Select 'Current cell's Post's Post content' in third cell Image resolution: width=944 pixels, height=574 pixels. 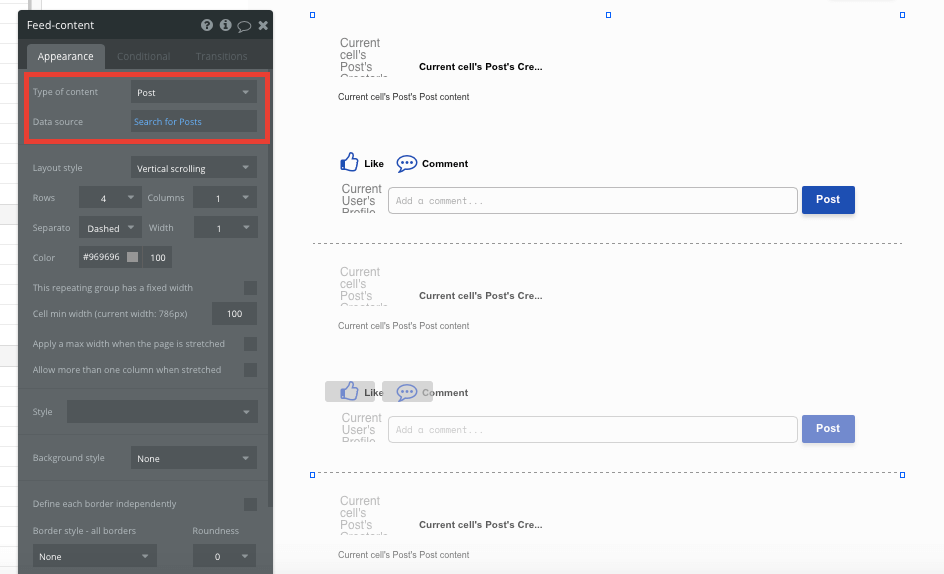coord(403,555)
